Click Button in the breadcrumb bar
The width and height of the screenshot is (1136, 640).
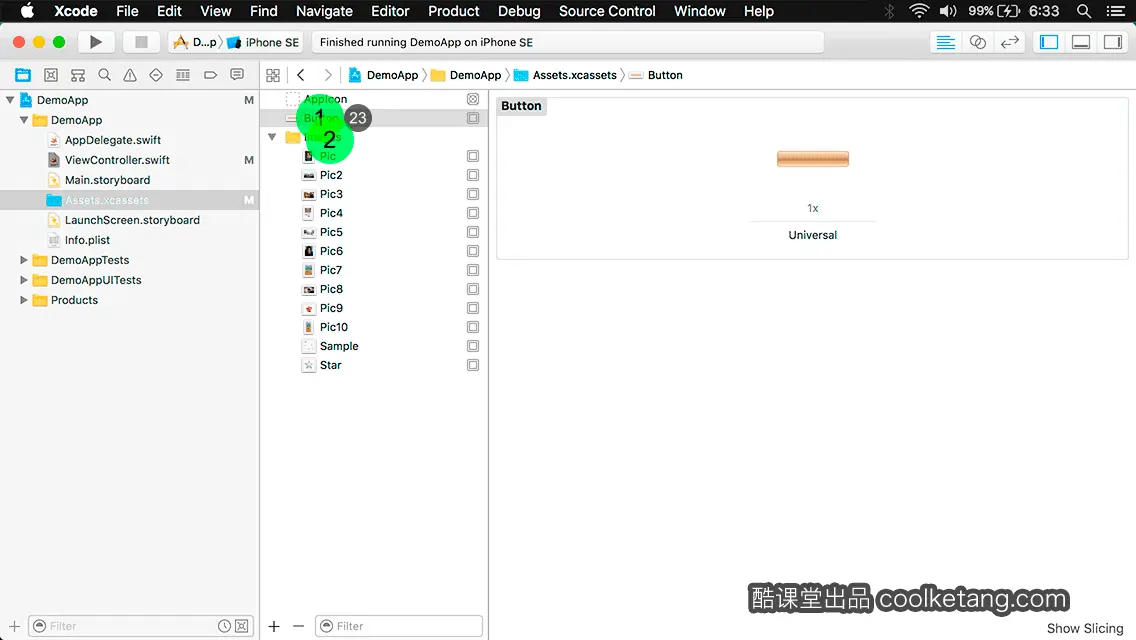656,75
